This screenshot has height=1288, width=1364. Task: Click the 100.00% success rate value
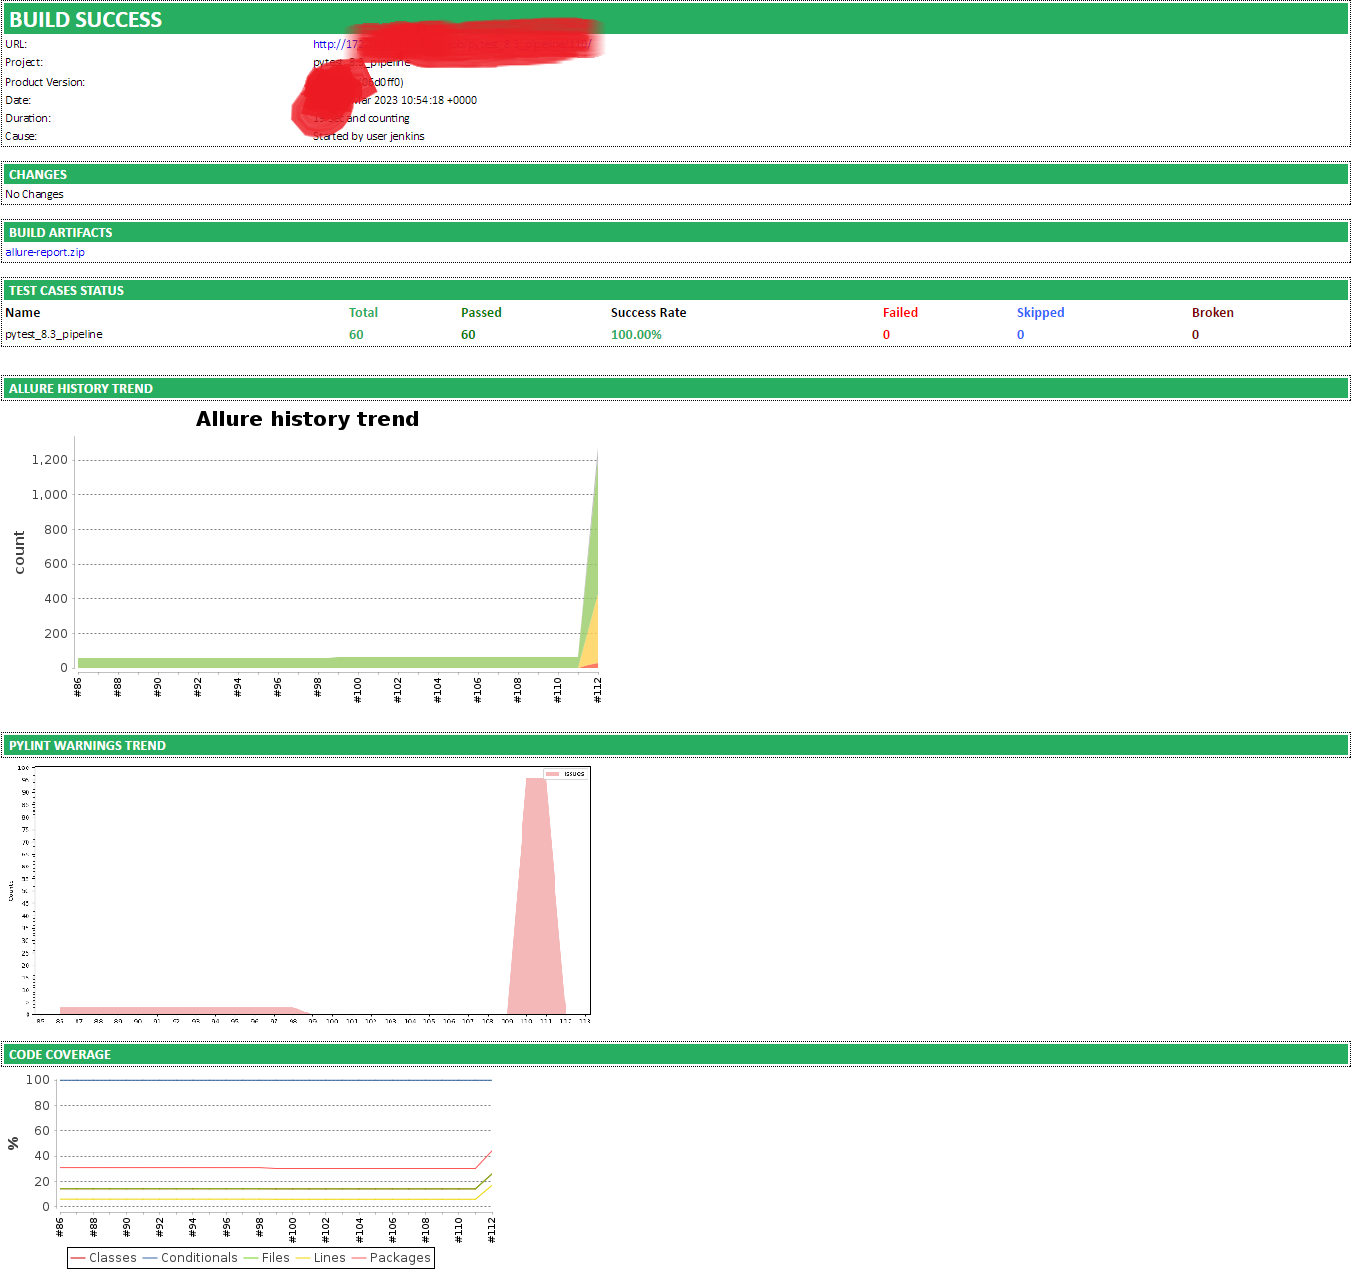(x=636, y=334)
